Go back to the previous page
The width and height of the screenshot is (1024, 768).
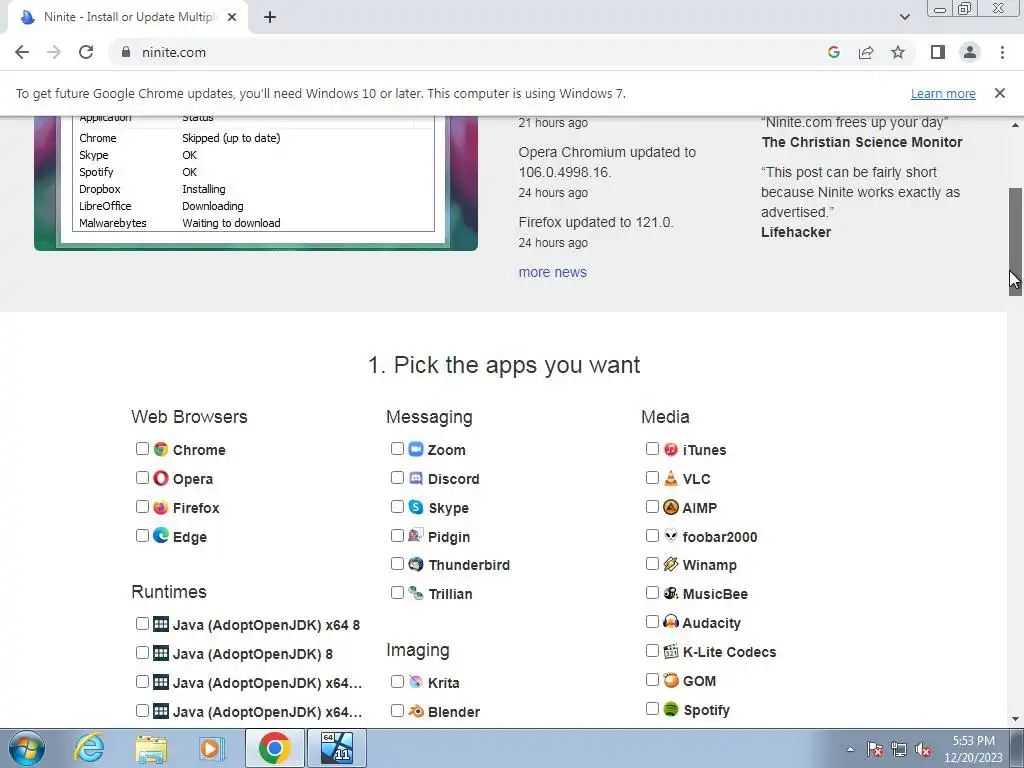22,52
